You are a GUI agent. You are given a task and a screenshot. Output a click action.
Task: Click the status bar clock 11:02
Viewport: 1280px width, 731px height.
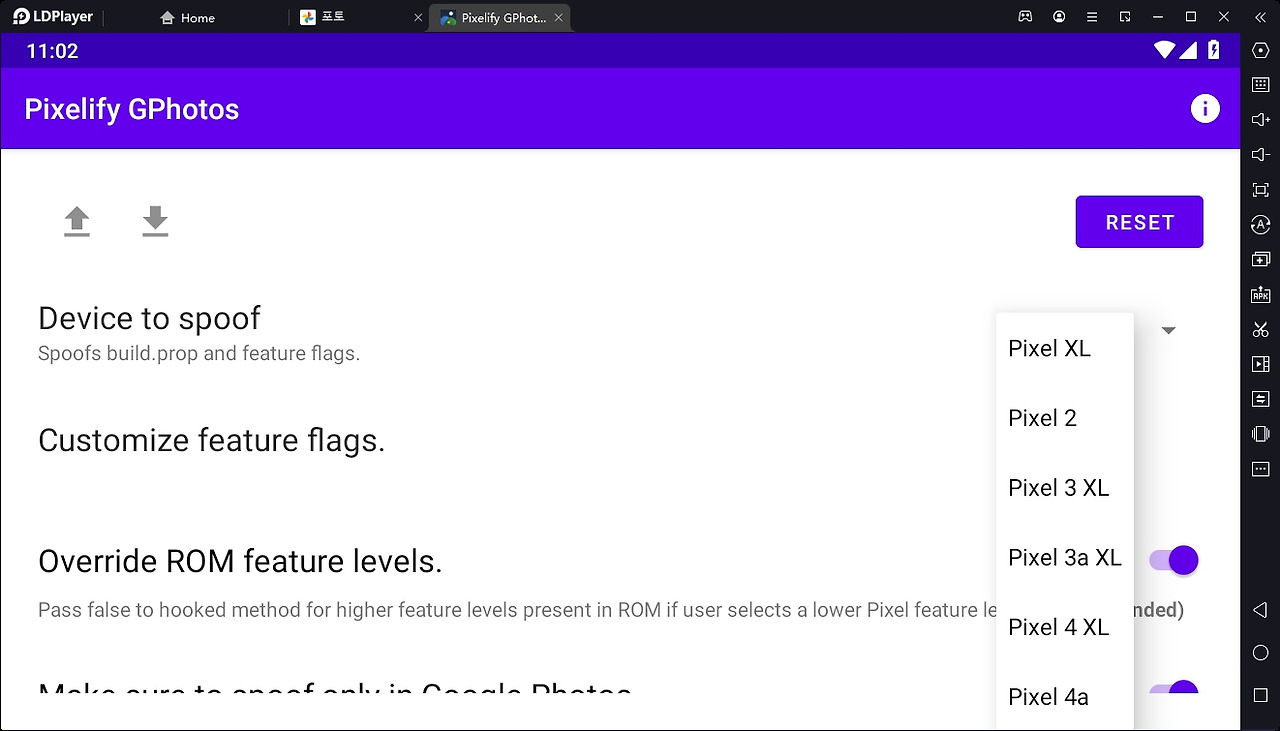click(52, 51)
